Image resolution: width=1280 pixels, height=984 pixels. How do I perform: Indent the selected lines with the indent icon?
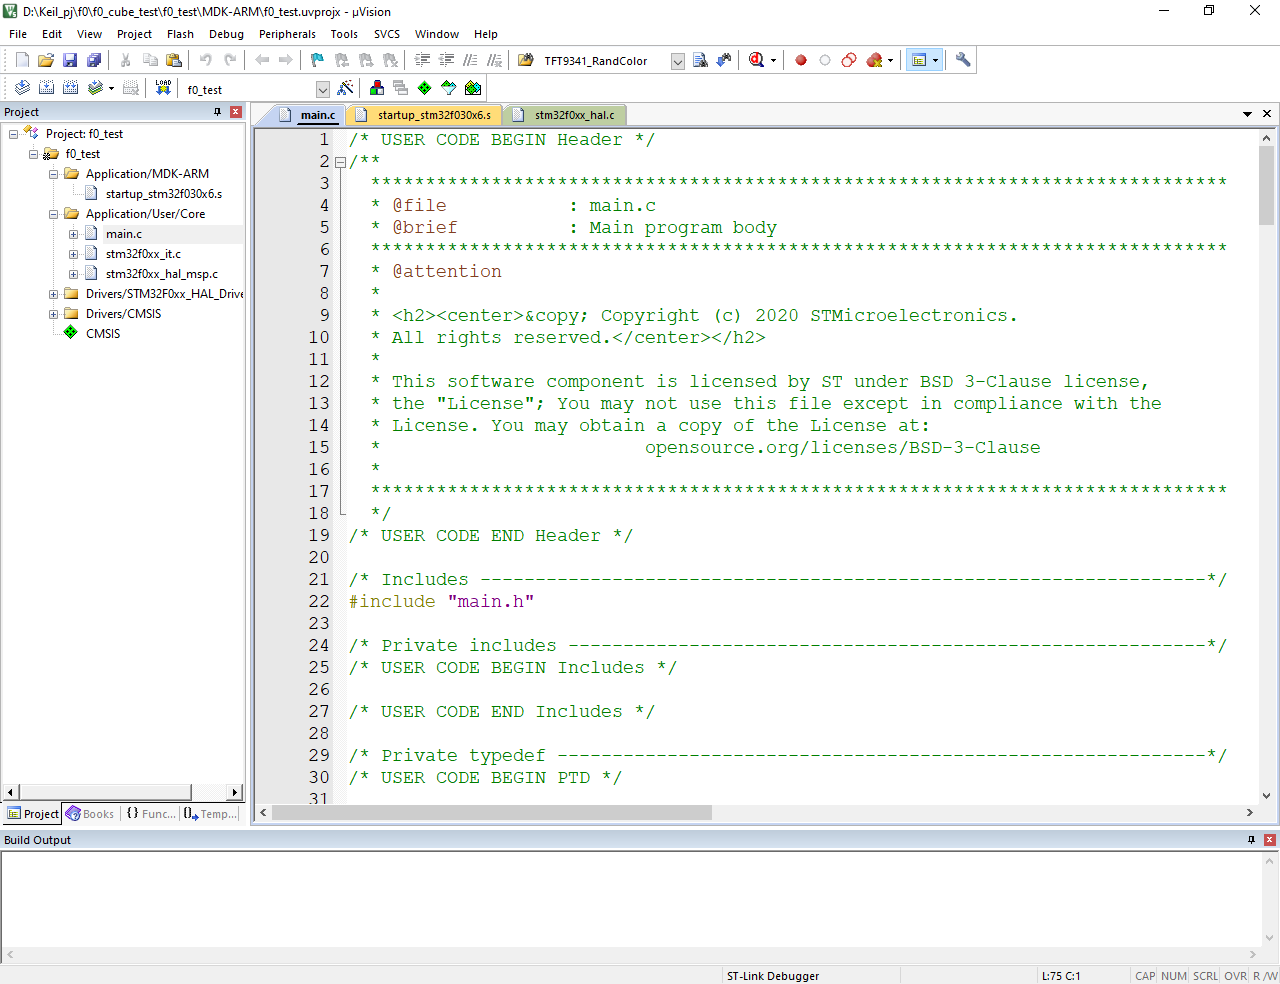pos(422,60)
